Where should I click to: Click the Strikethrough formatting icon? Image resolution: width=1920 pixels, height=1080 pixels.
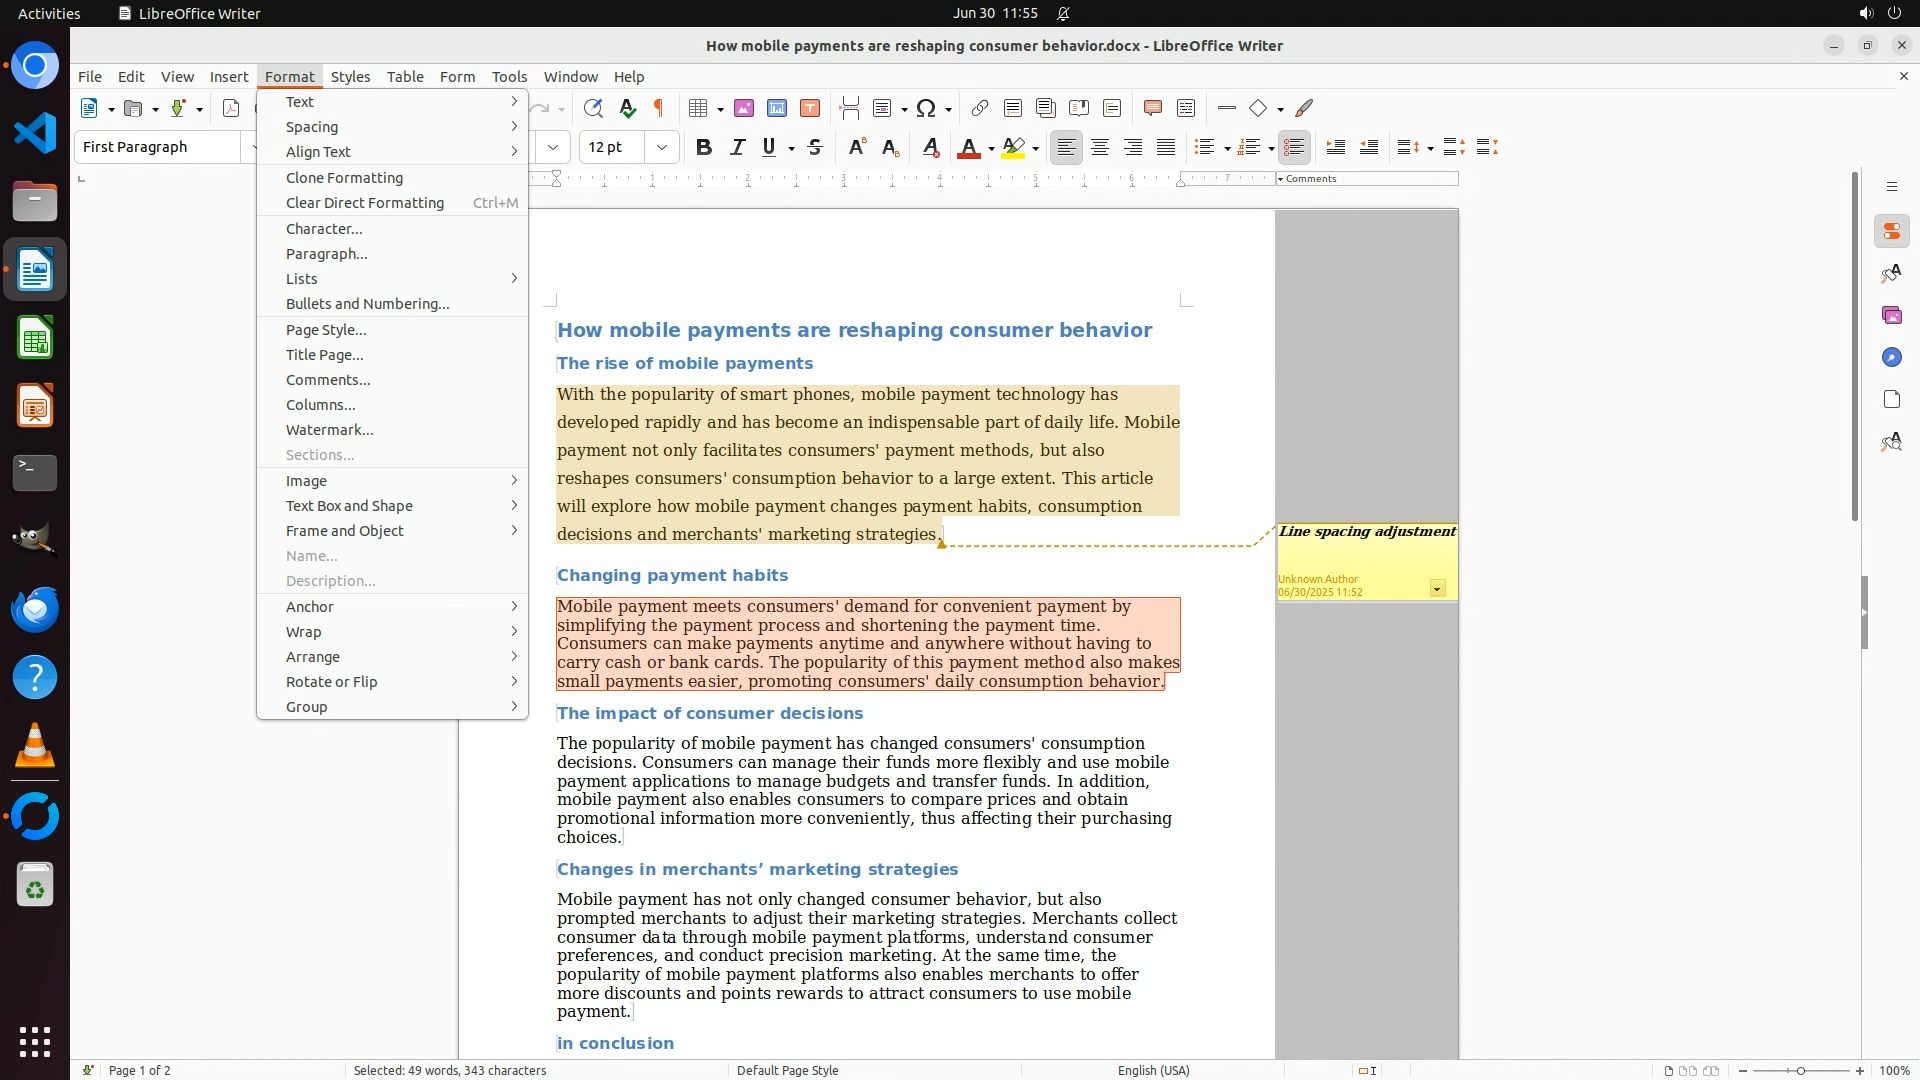tap(815, 147)
